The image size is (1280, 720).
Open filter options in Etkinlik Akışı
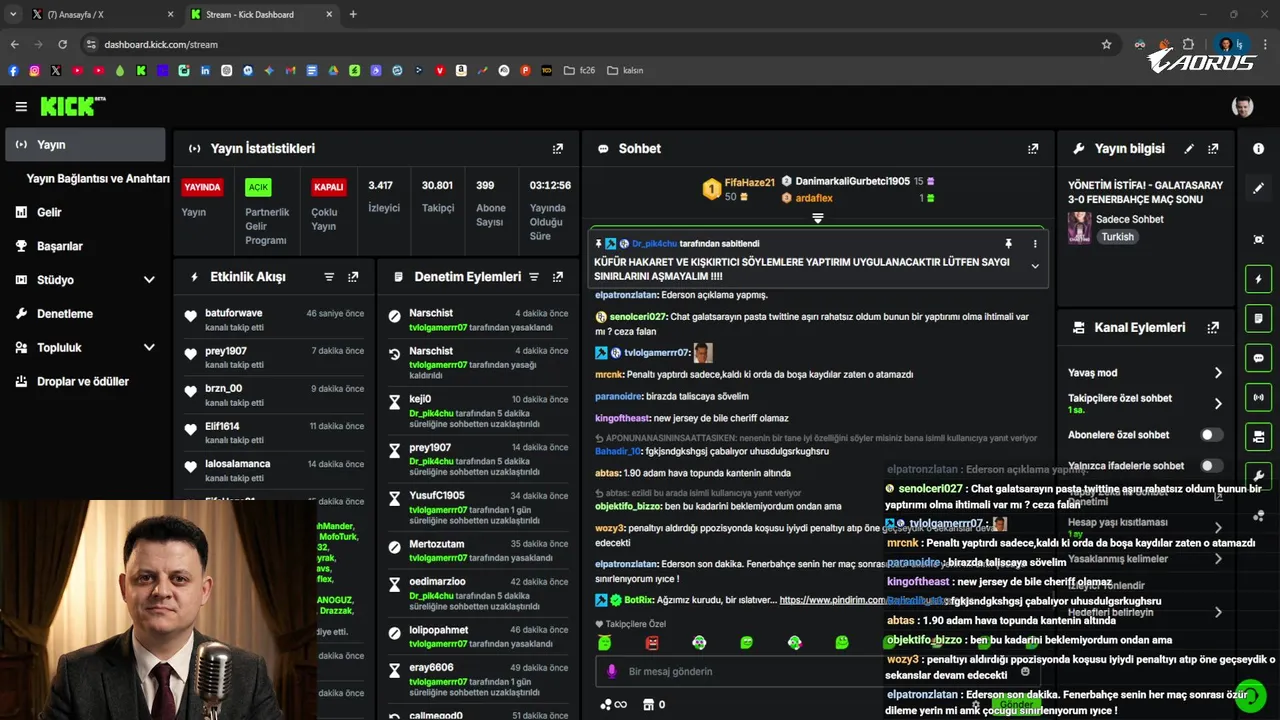(x=329, y=277)
